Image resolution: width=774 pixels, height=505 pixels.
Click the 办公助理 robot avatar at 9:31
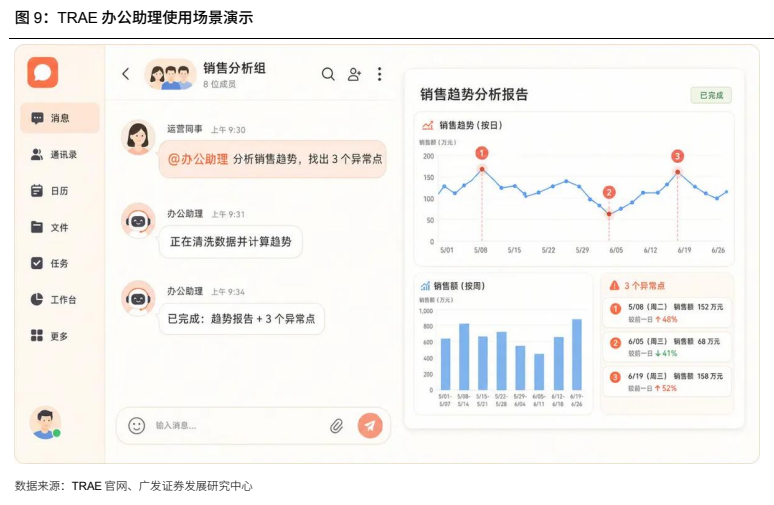[x=138, y=220]
